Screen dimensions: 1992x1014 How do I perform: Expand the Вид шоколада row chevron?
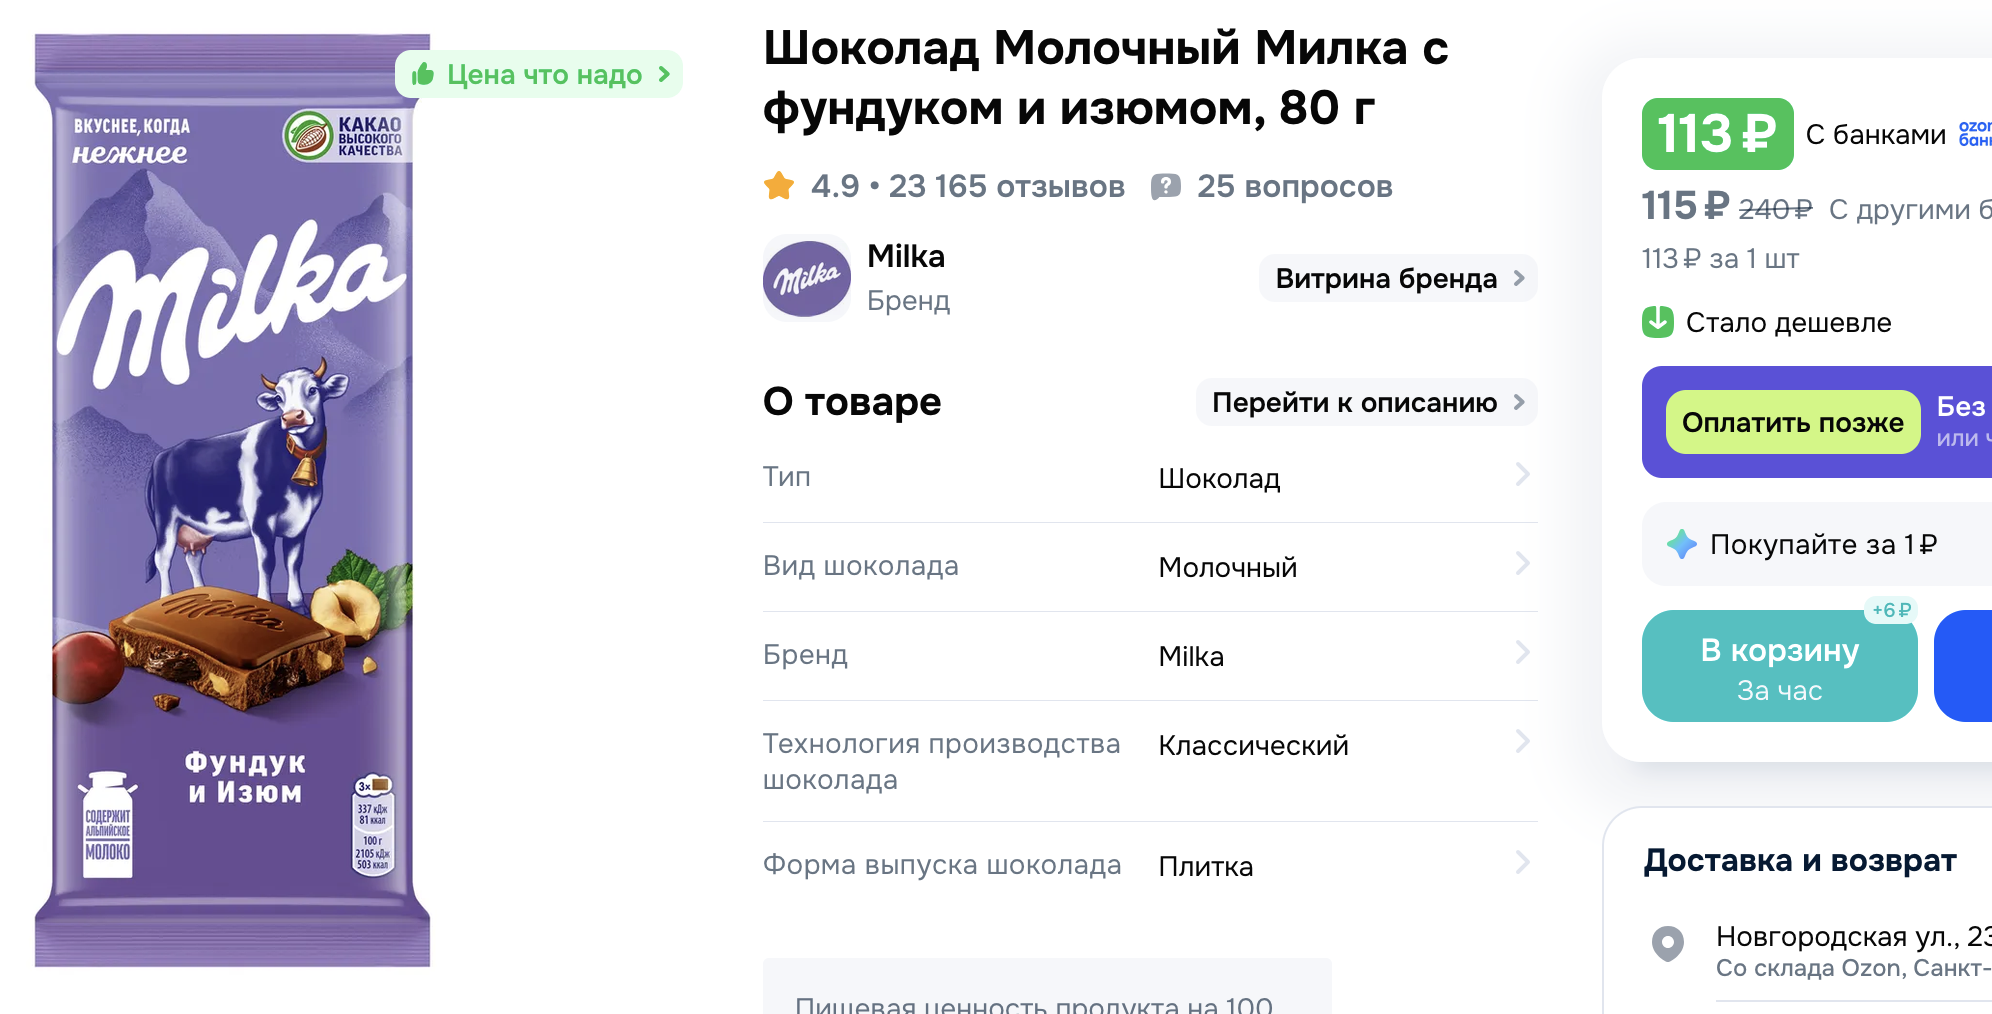click(1522, 564)
